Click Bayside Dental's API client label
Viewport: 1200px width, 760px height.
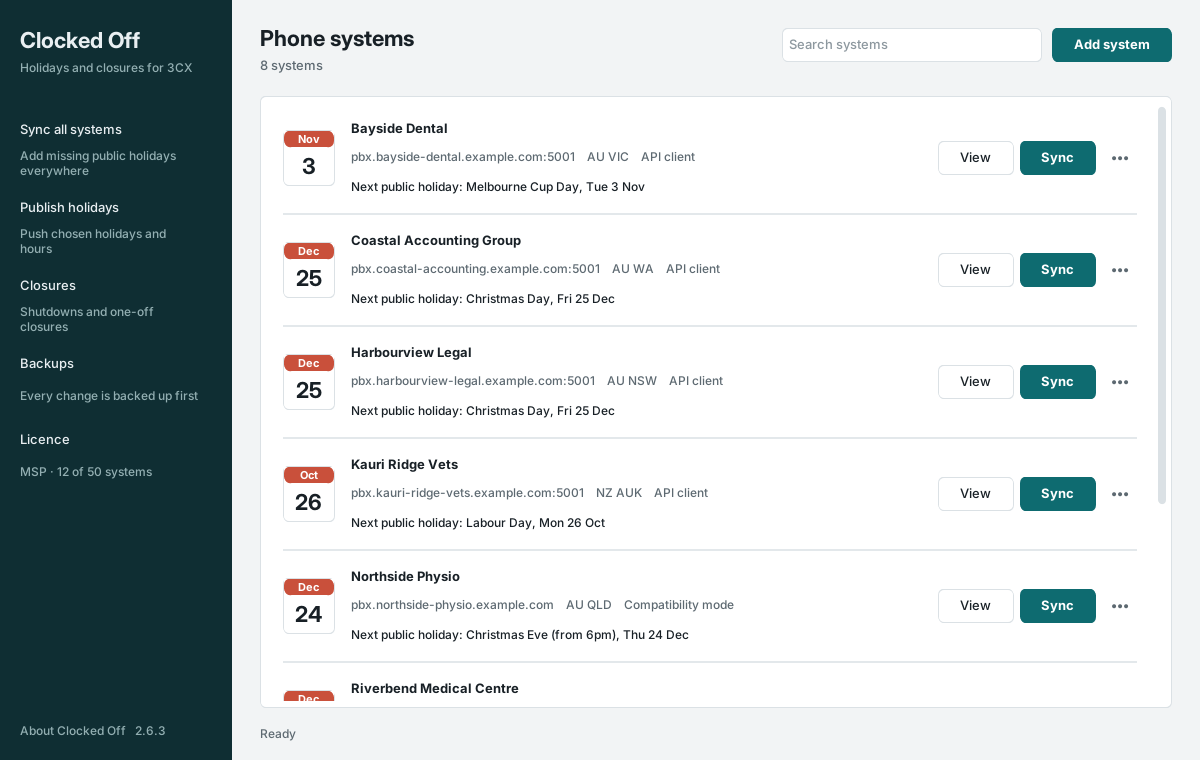click(x=668, y=157)
